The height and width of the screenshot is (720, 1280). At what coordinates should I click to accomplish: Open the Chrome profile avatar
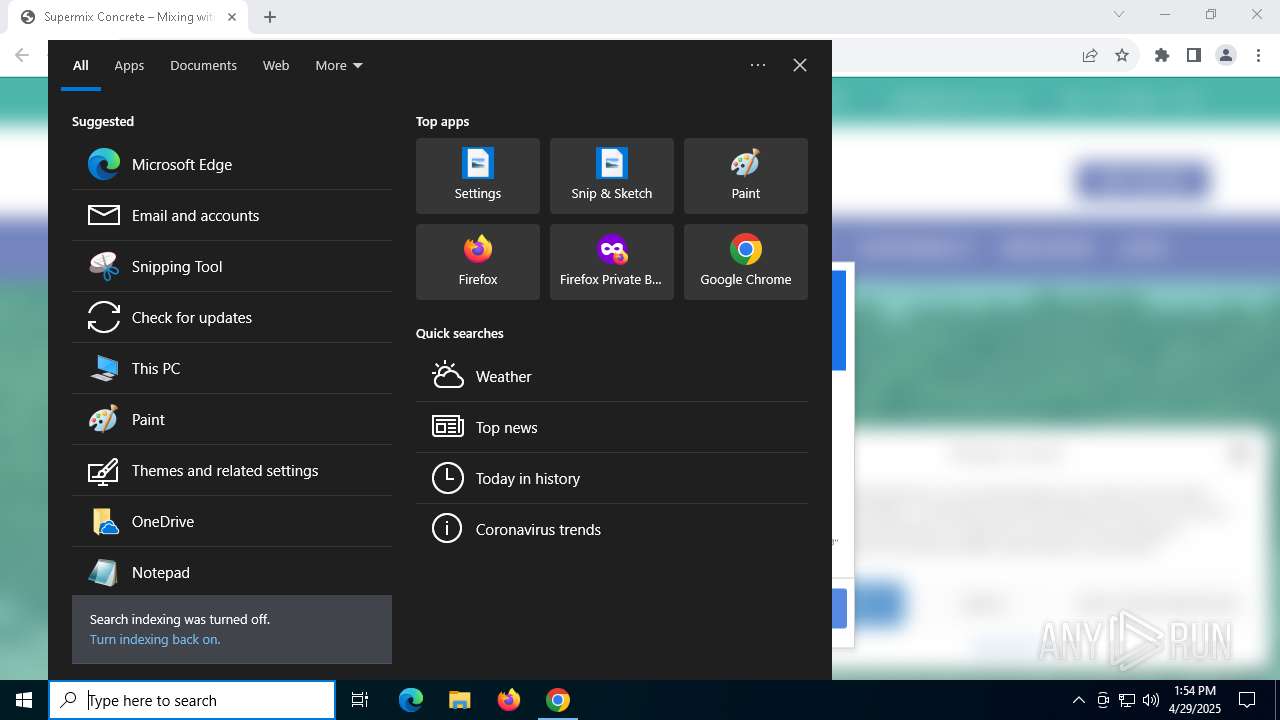(x=1226, y=56)
